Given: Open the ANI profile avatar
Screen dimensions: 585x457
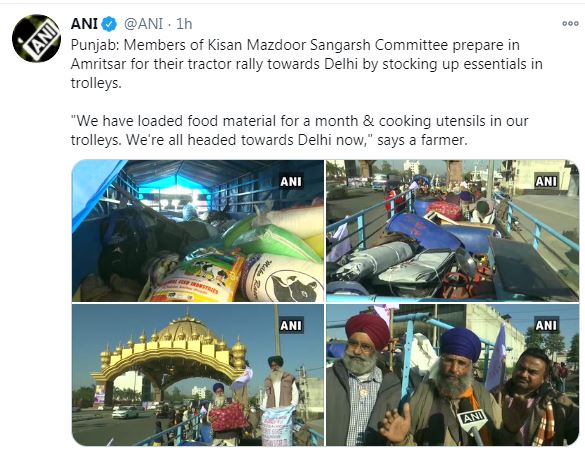Looking at the screenshot, I should click(x=36, y=38).
